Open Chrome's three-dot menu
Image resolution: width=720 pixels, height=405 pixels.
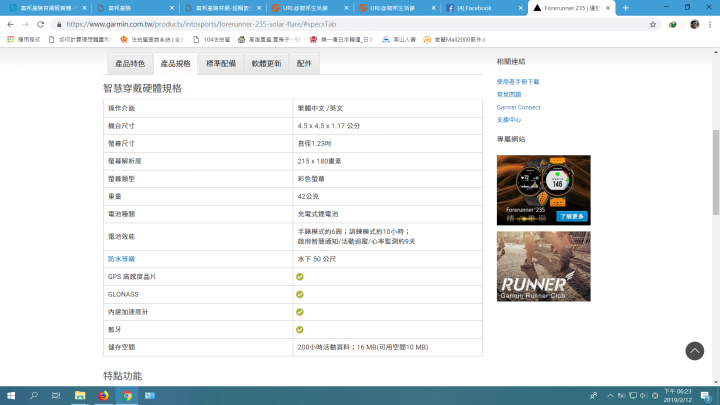click(x=709, y=24)
